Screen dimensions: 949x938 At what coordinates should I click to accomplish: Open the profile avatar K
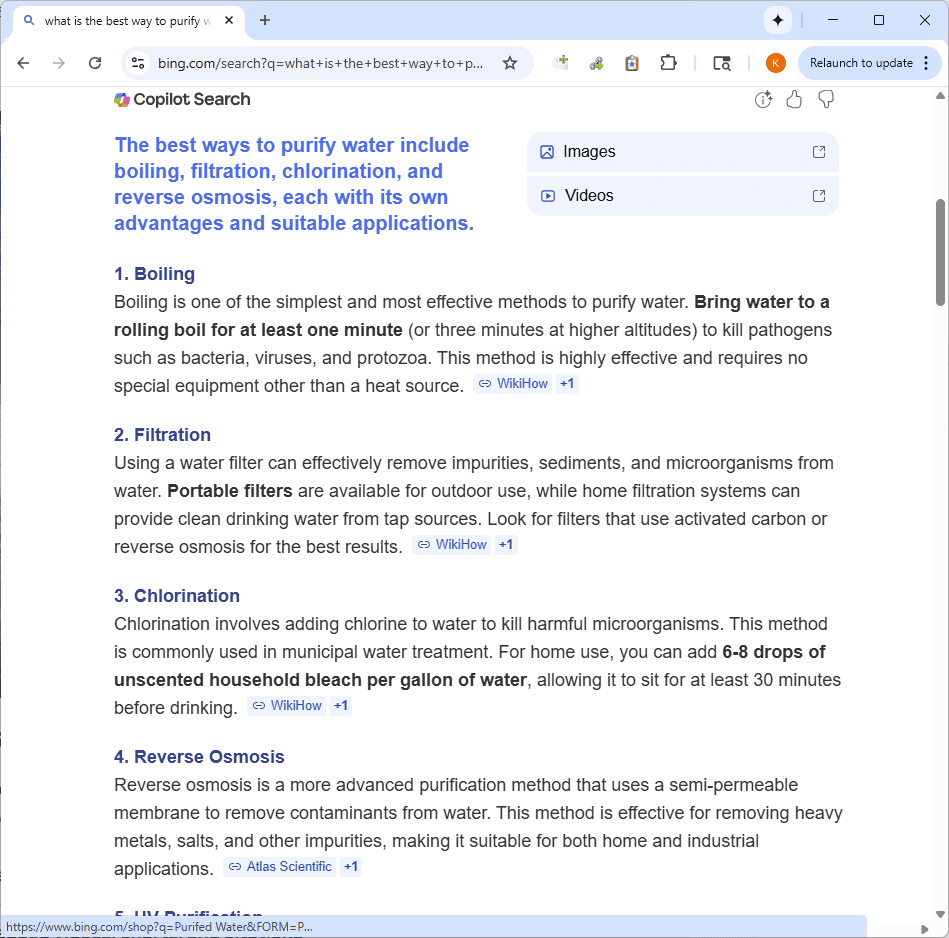coord(775,63)
